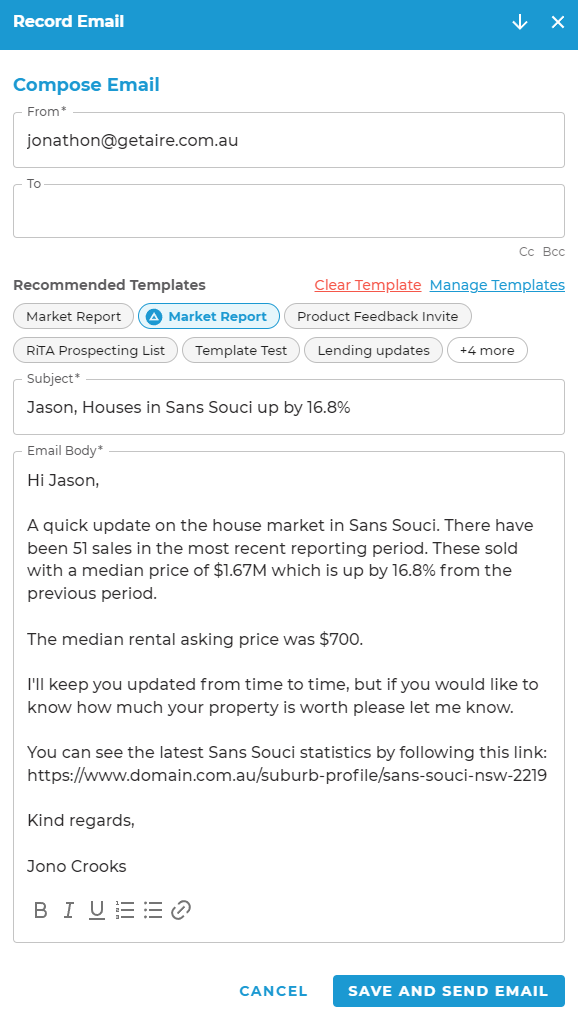
Task: Open the Manage Templates link
Action: pos(497,285)
